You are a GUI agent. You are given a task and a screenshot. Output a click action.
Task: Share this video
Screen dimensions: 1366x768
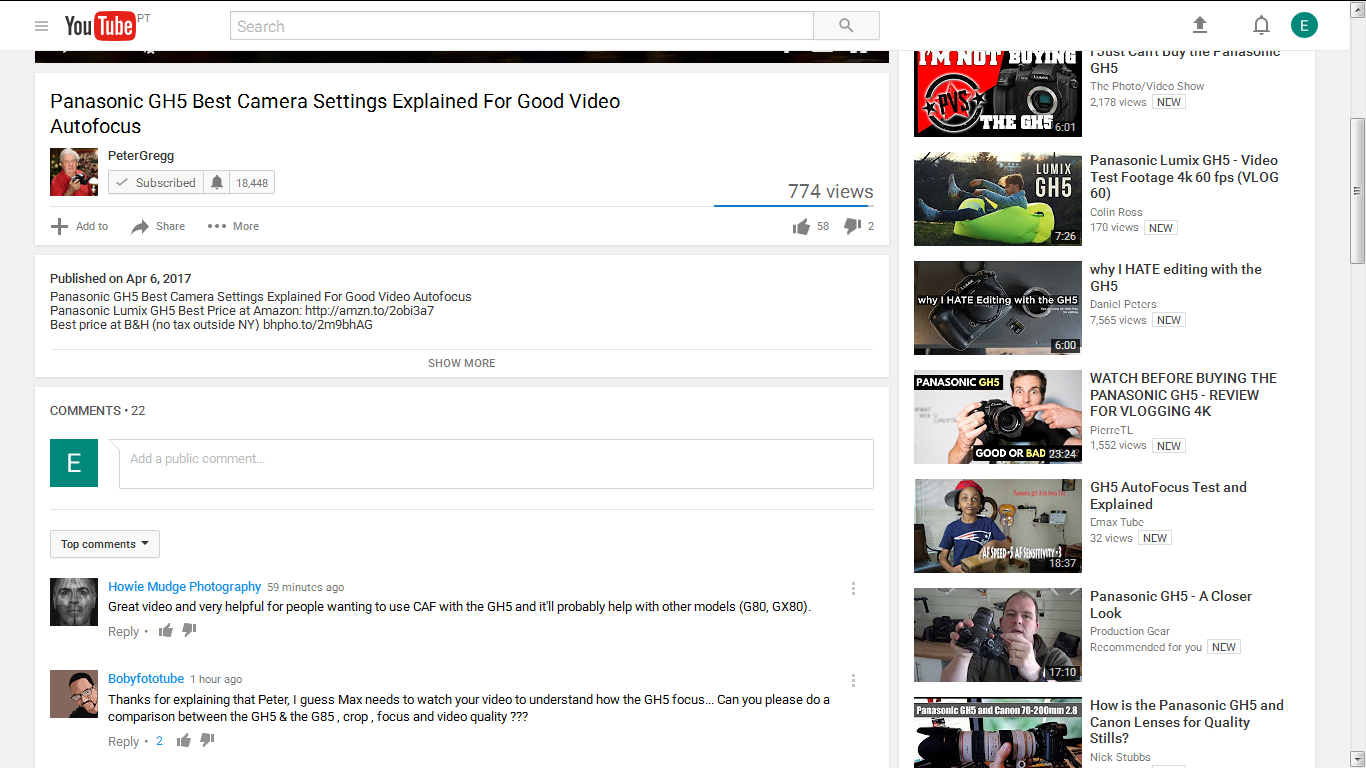(x=158, y=226)
